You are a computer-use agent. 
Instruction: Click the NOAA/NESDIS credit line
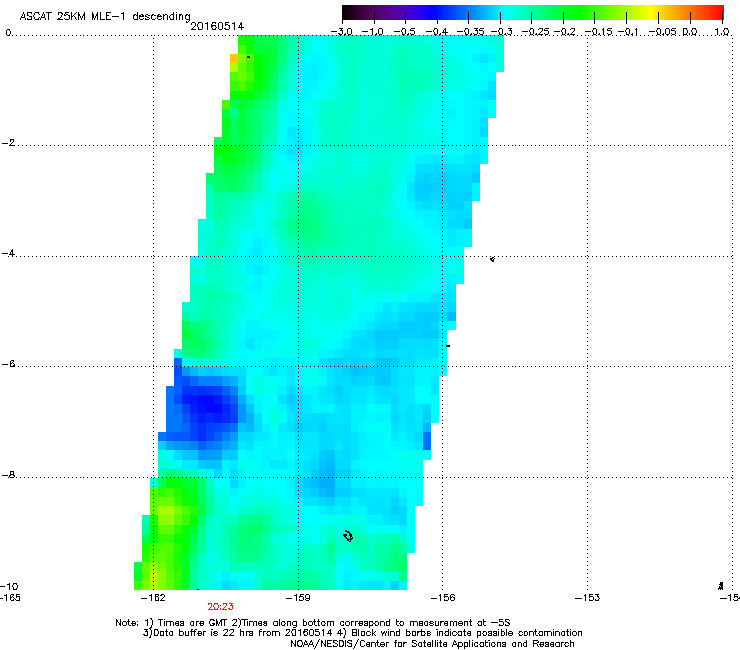[x=432, y=644]
